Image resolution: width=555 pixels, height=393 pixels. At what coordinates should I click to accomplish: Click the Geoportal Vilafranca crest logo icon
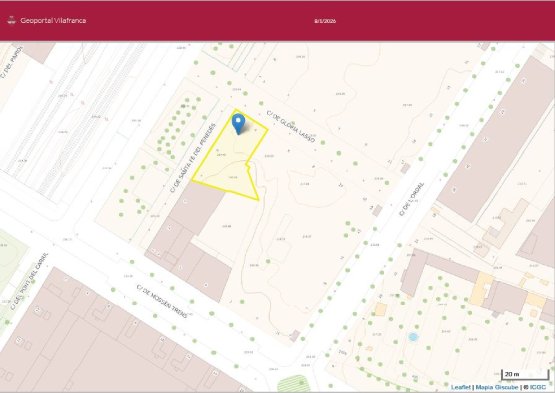[x=11, y=21]
